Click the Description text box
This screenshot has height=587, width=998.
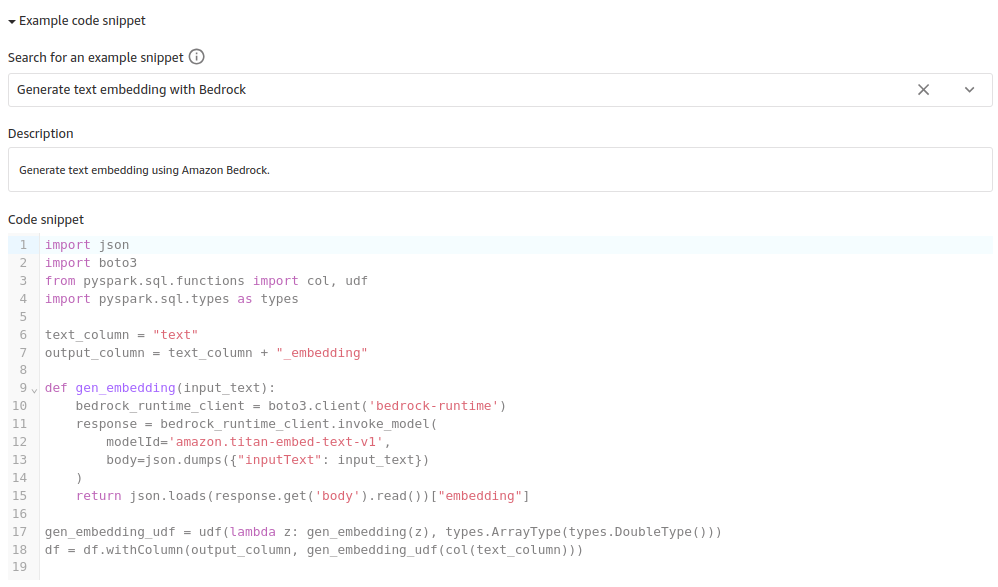(499, 170)
